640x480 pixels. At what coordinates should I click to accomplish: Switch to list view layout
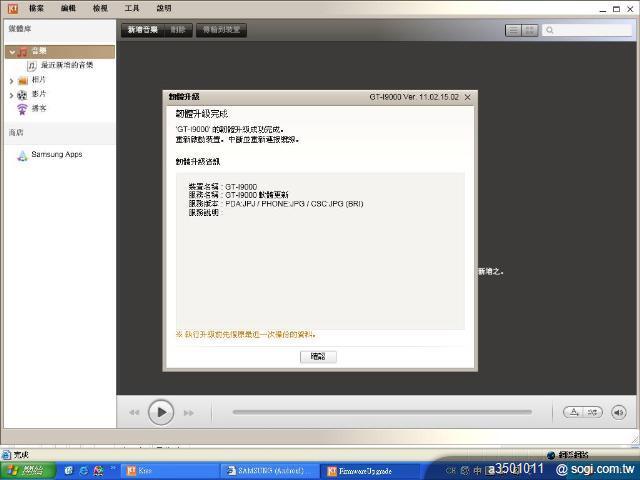point(514,31)
